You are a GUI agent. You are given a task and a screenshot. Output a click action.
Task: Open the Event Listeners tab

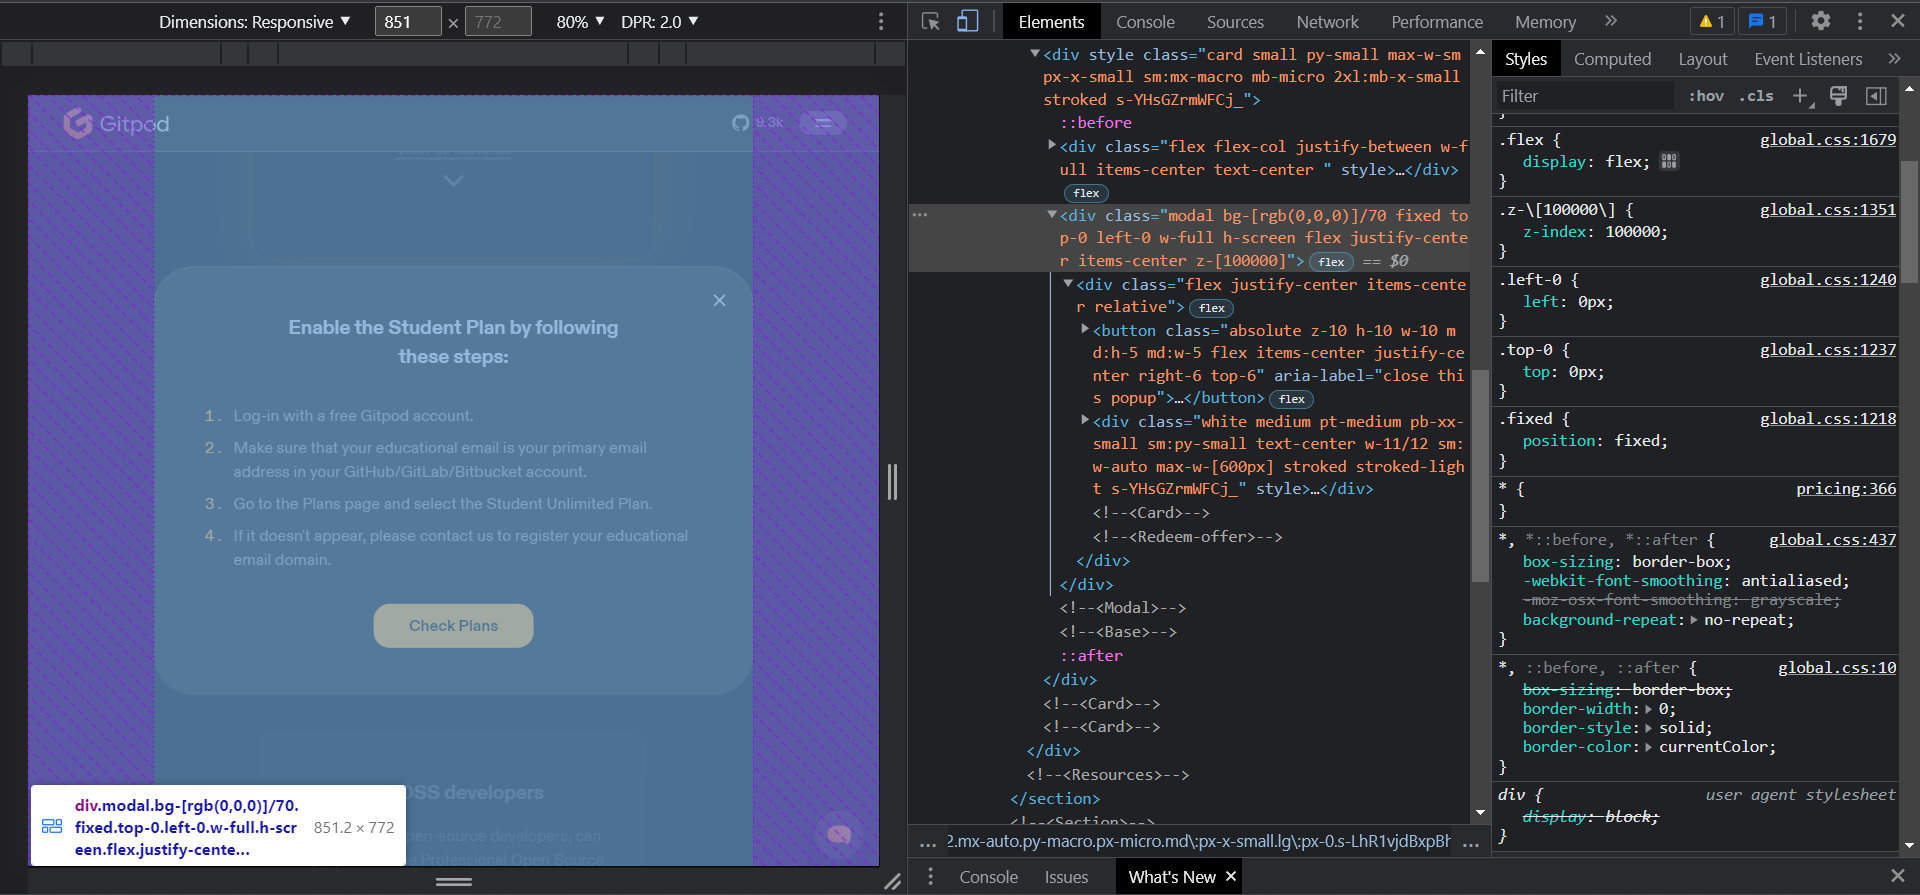click(1808, 59)
